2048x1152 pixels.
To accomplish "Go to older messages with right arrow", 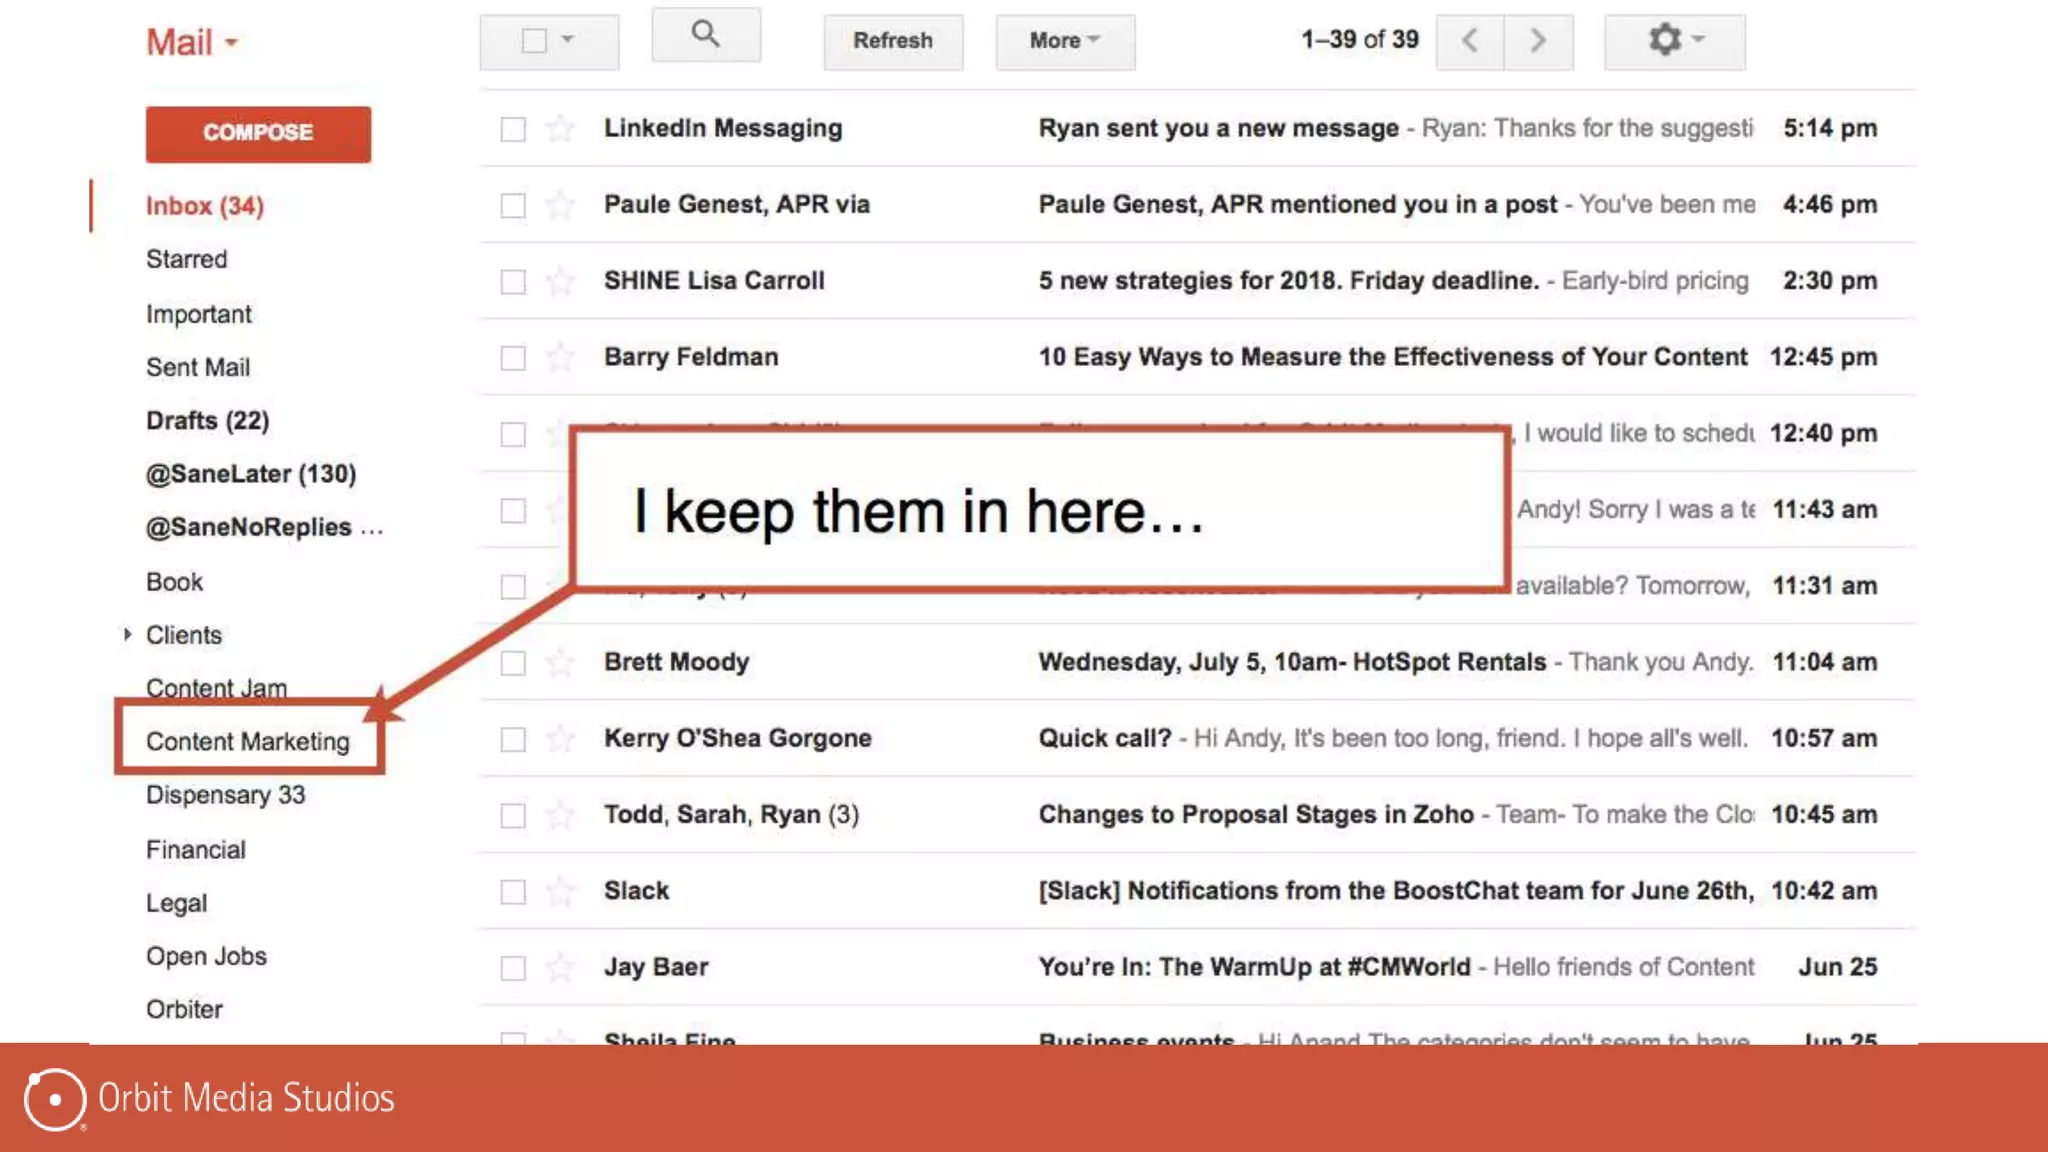I will (1538, 41).
